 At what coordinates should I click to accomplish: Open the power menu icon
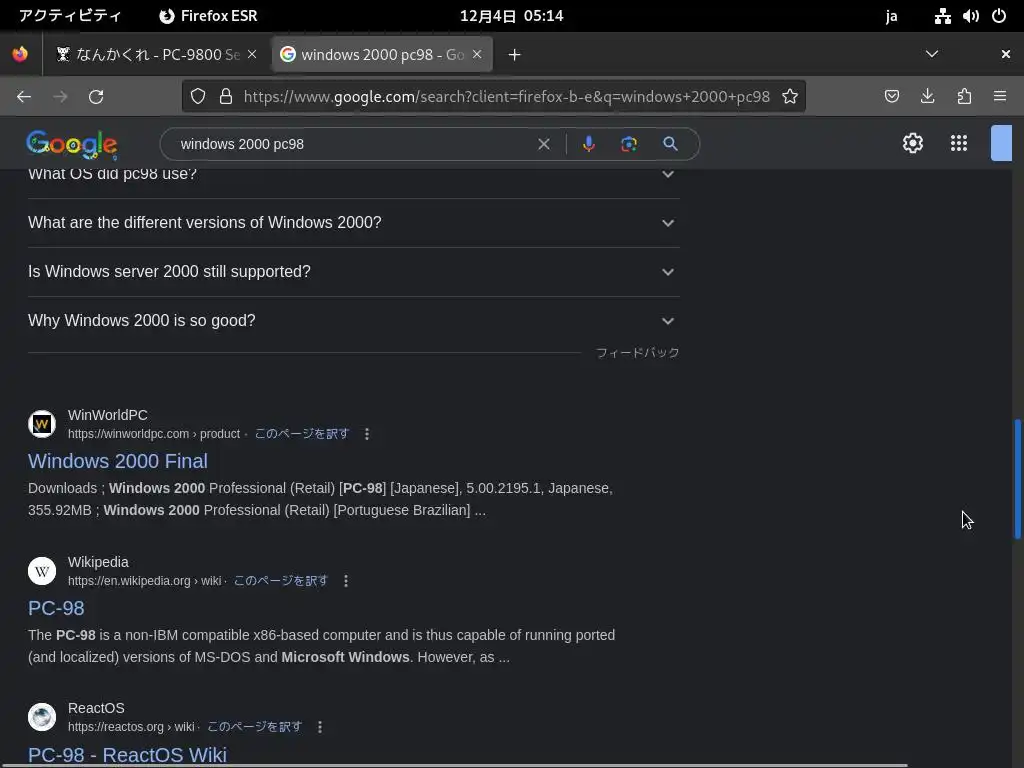click(x=999, y=16)
